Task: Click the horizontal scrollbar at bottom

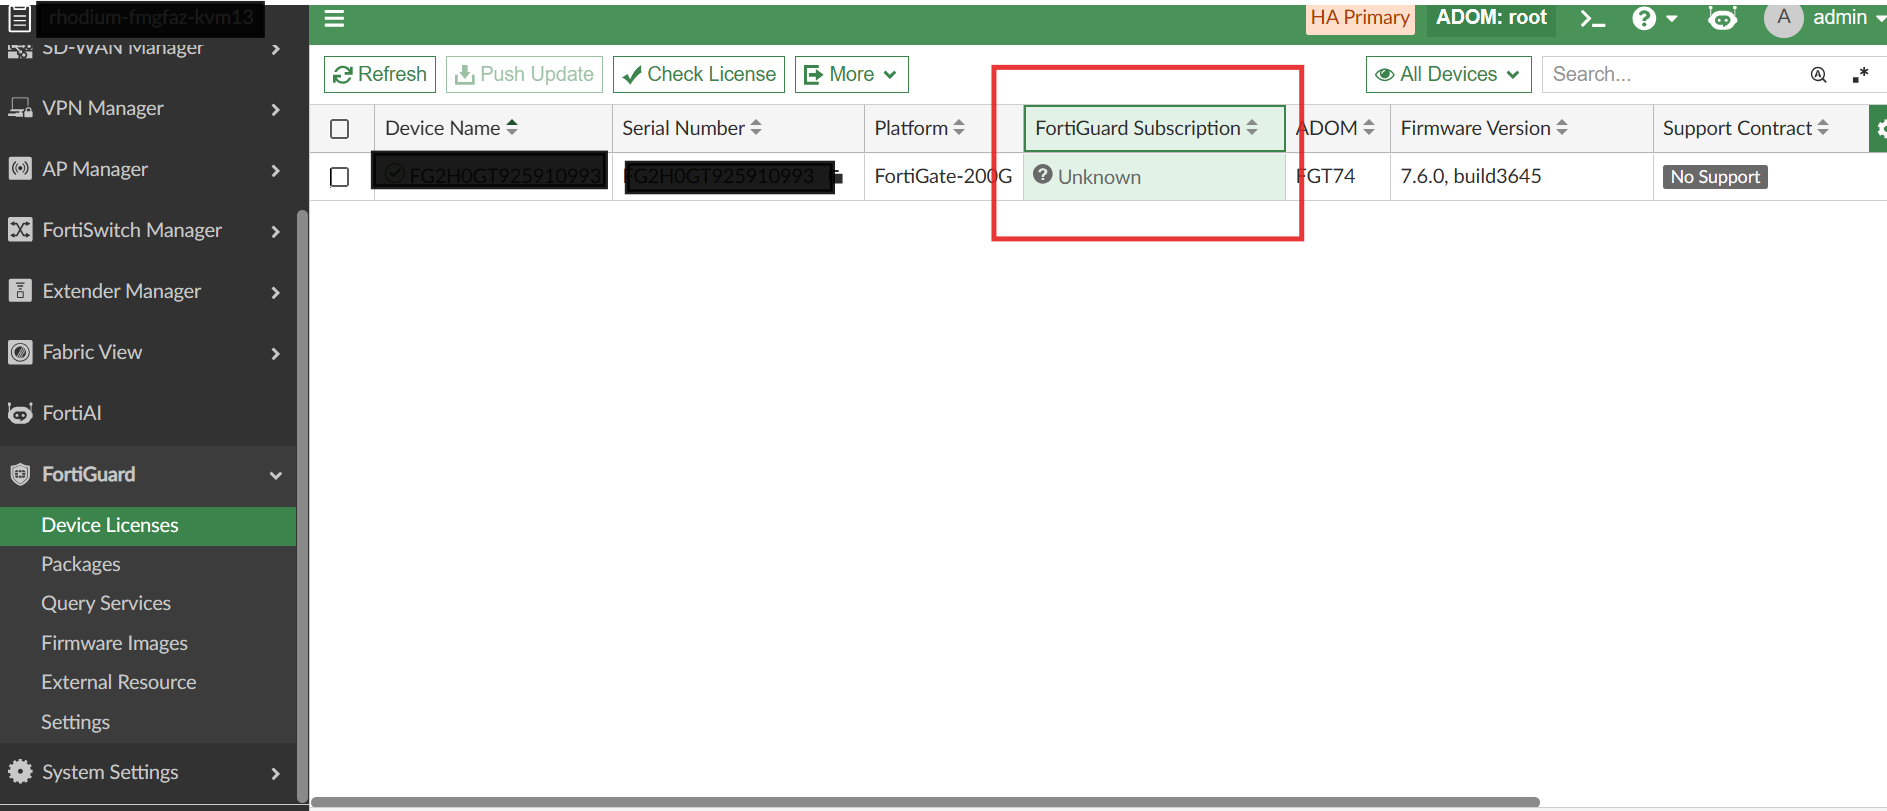Action: (x=925, y=802)
